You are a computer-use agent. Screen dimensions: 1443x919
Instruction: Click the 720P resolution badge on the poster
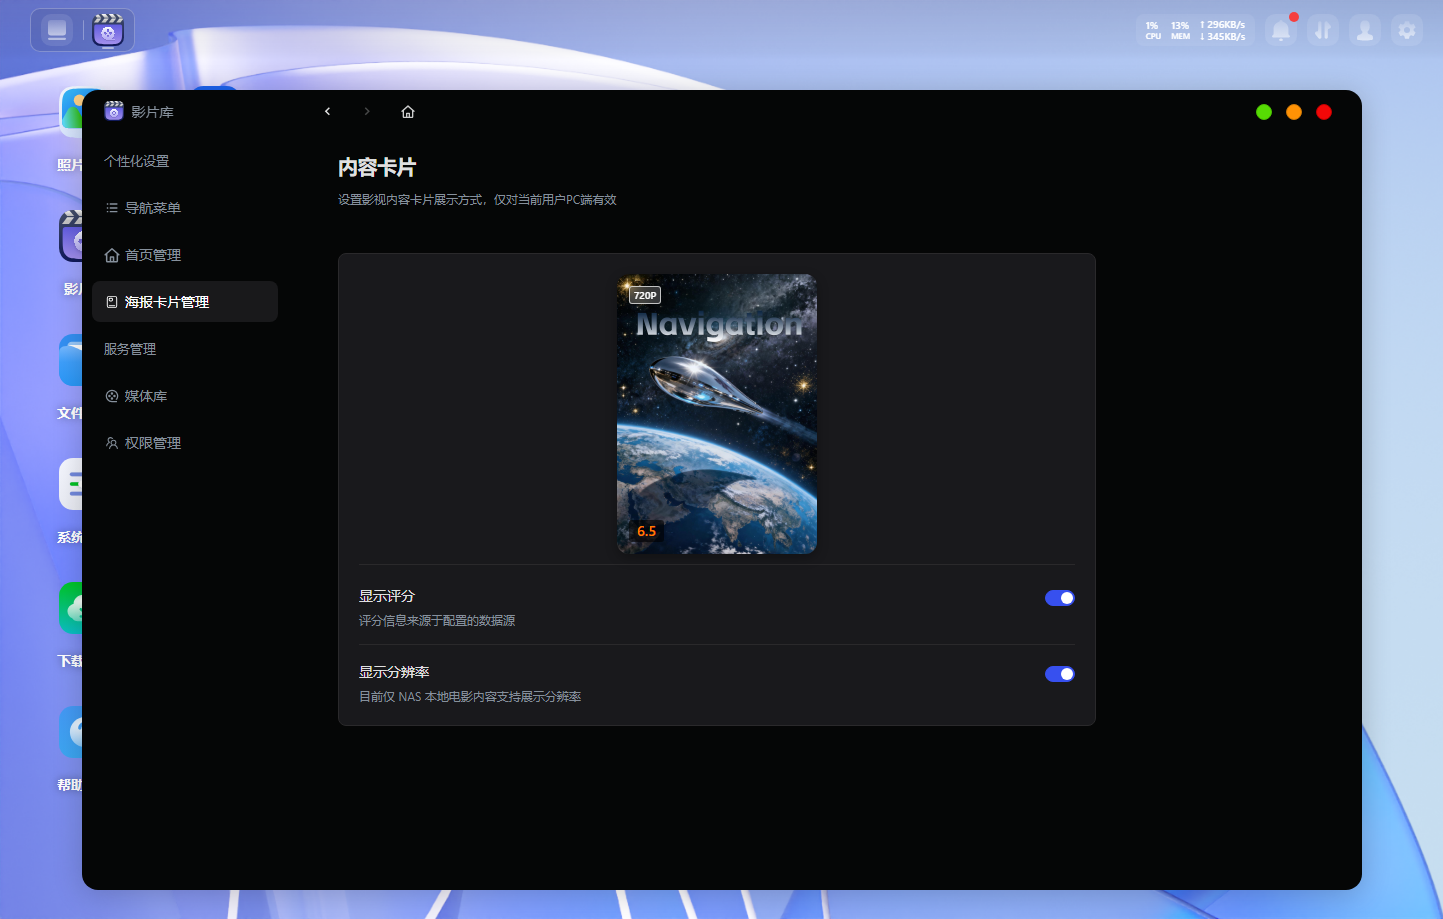click(x=645, y=295)
